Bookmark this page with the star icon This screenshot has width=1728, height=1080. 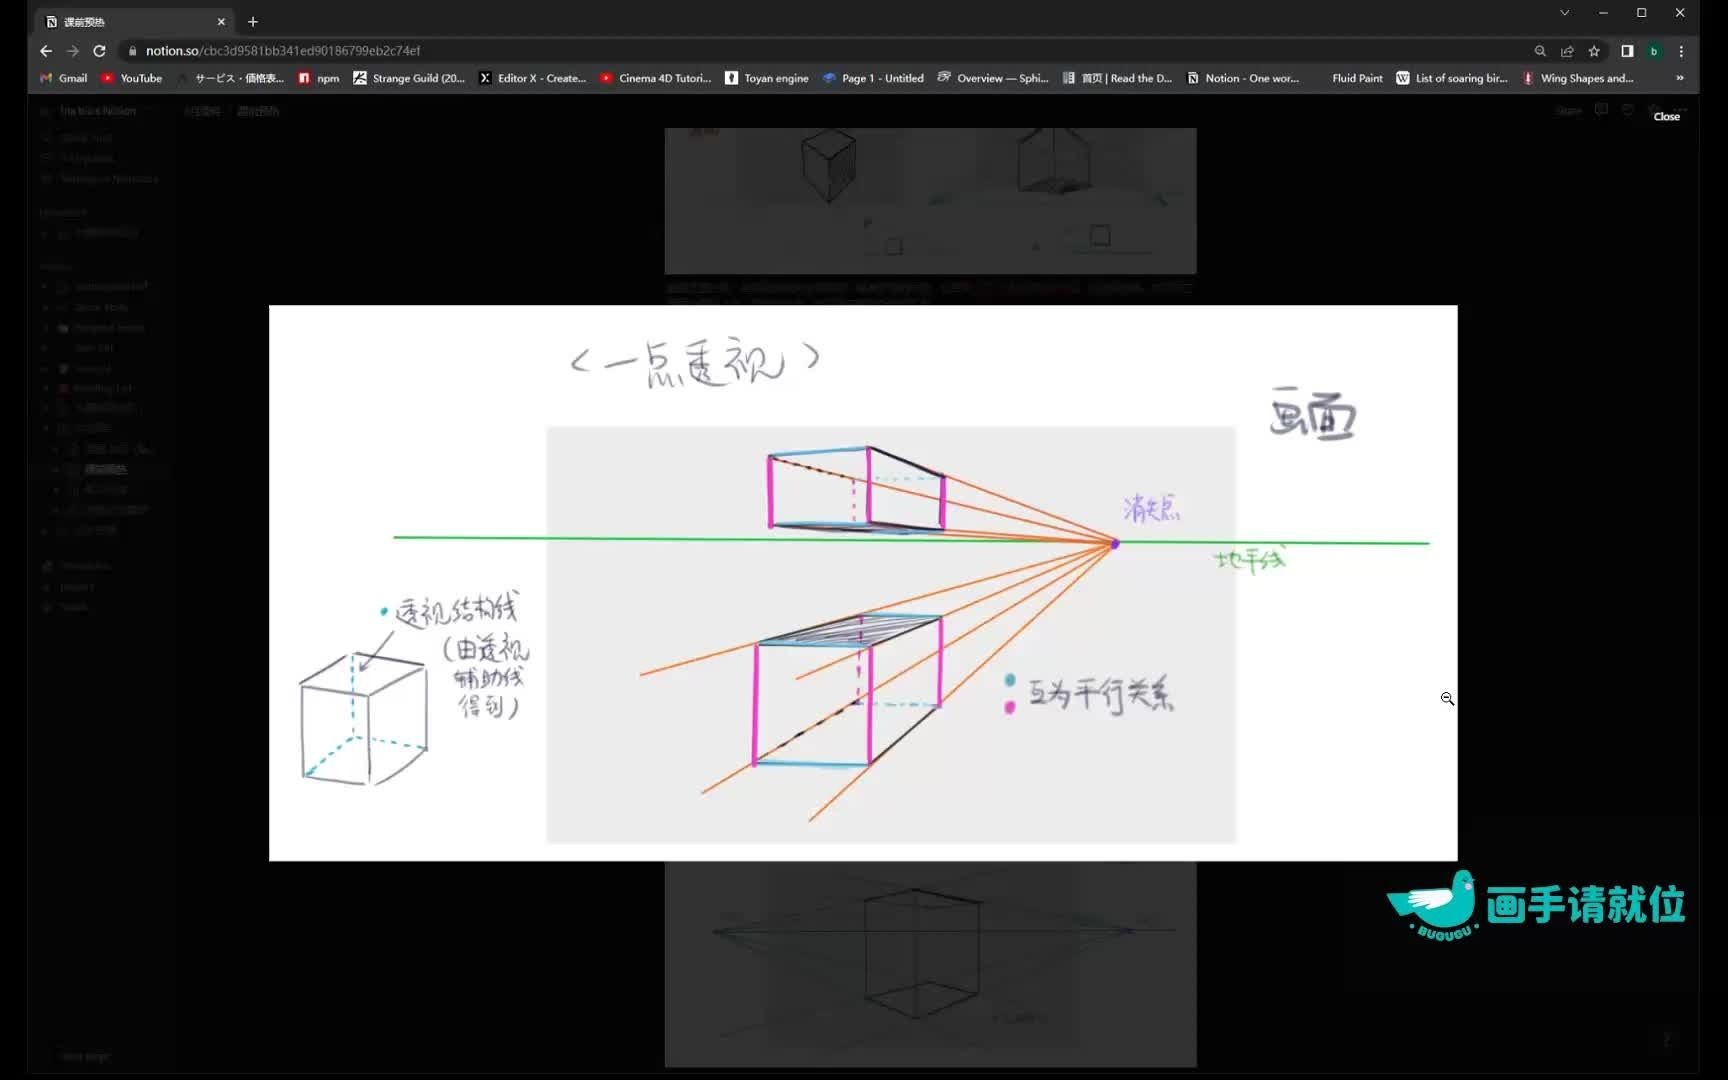pos(1594,51)
